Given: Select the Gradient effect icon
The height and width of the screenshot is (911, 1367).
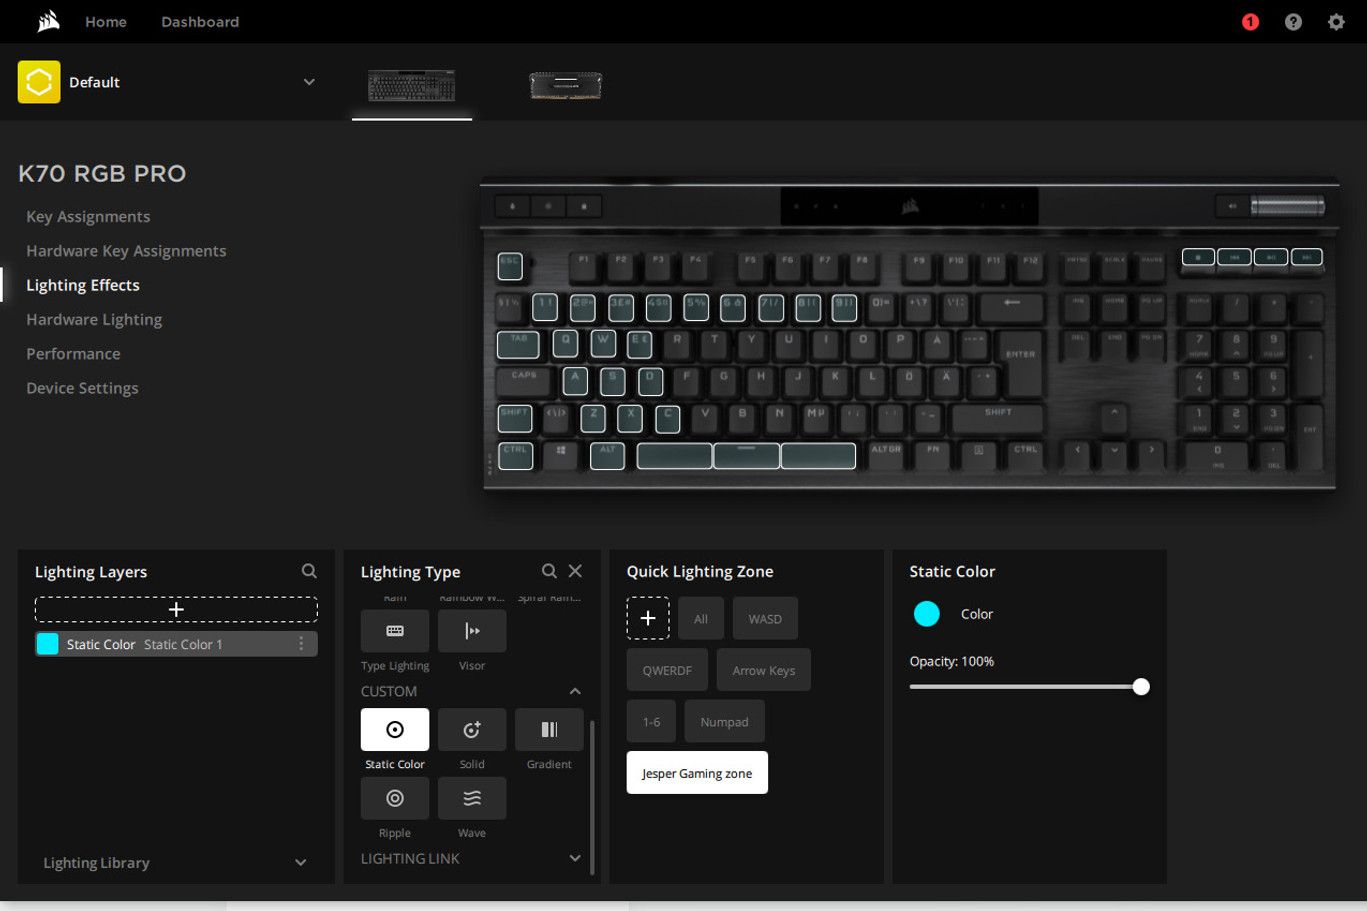Looking at the screenshot, I should click(549, 730).
